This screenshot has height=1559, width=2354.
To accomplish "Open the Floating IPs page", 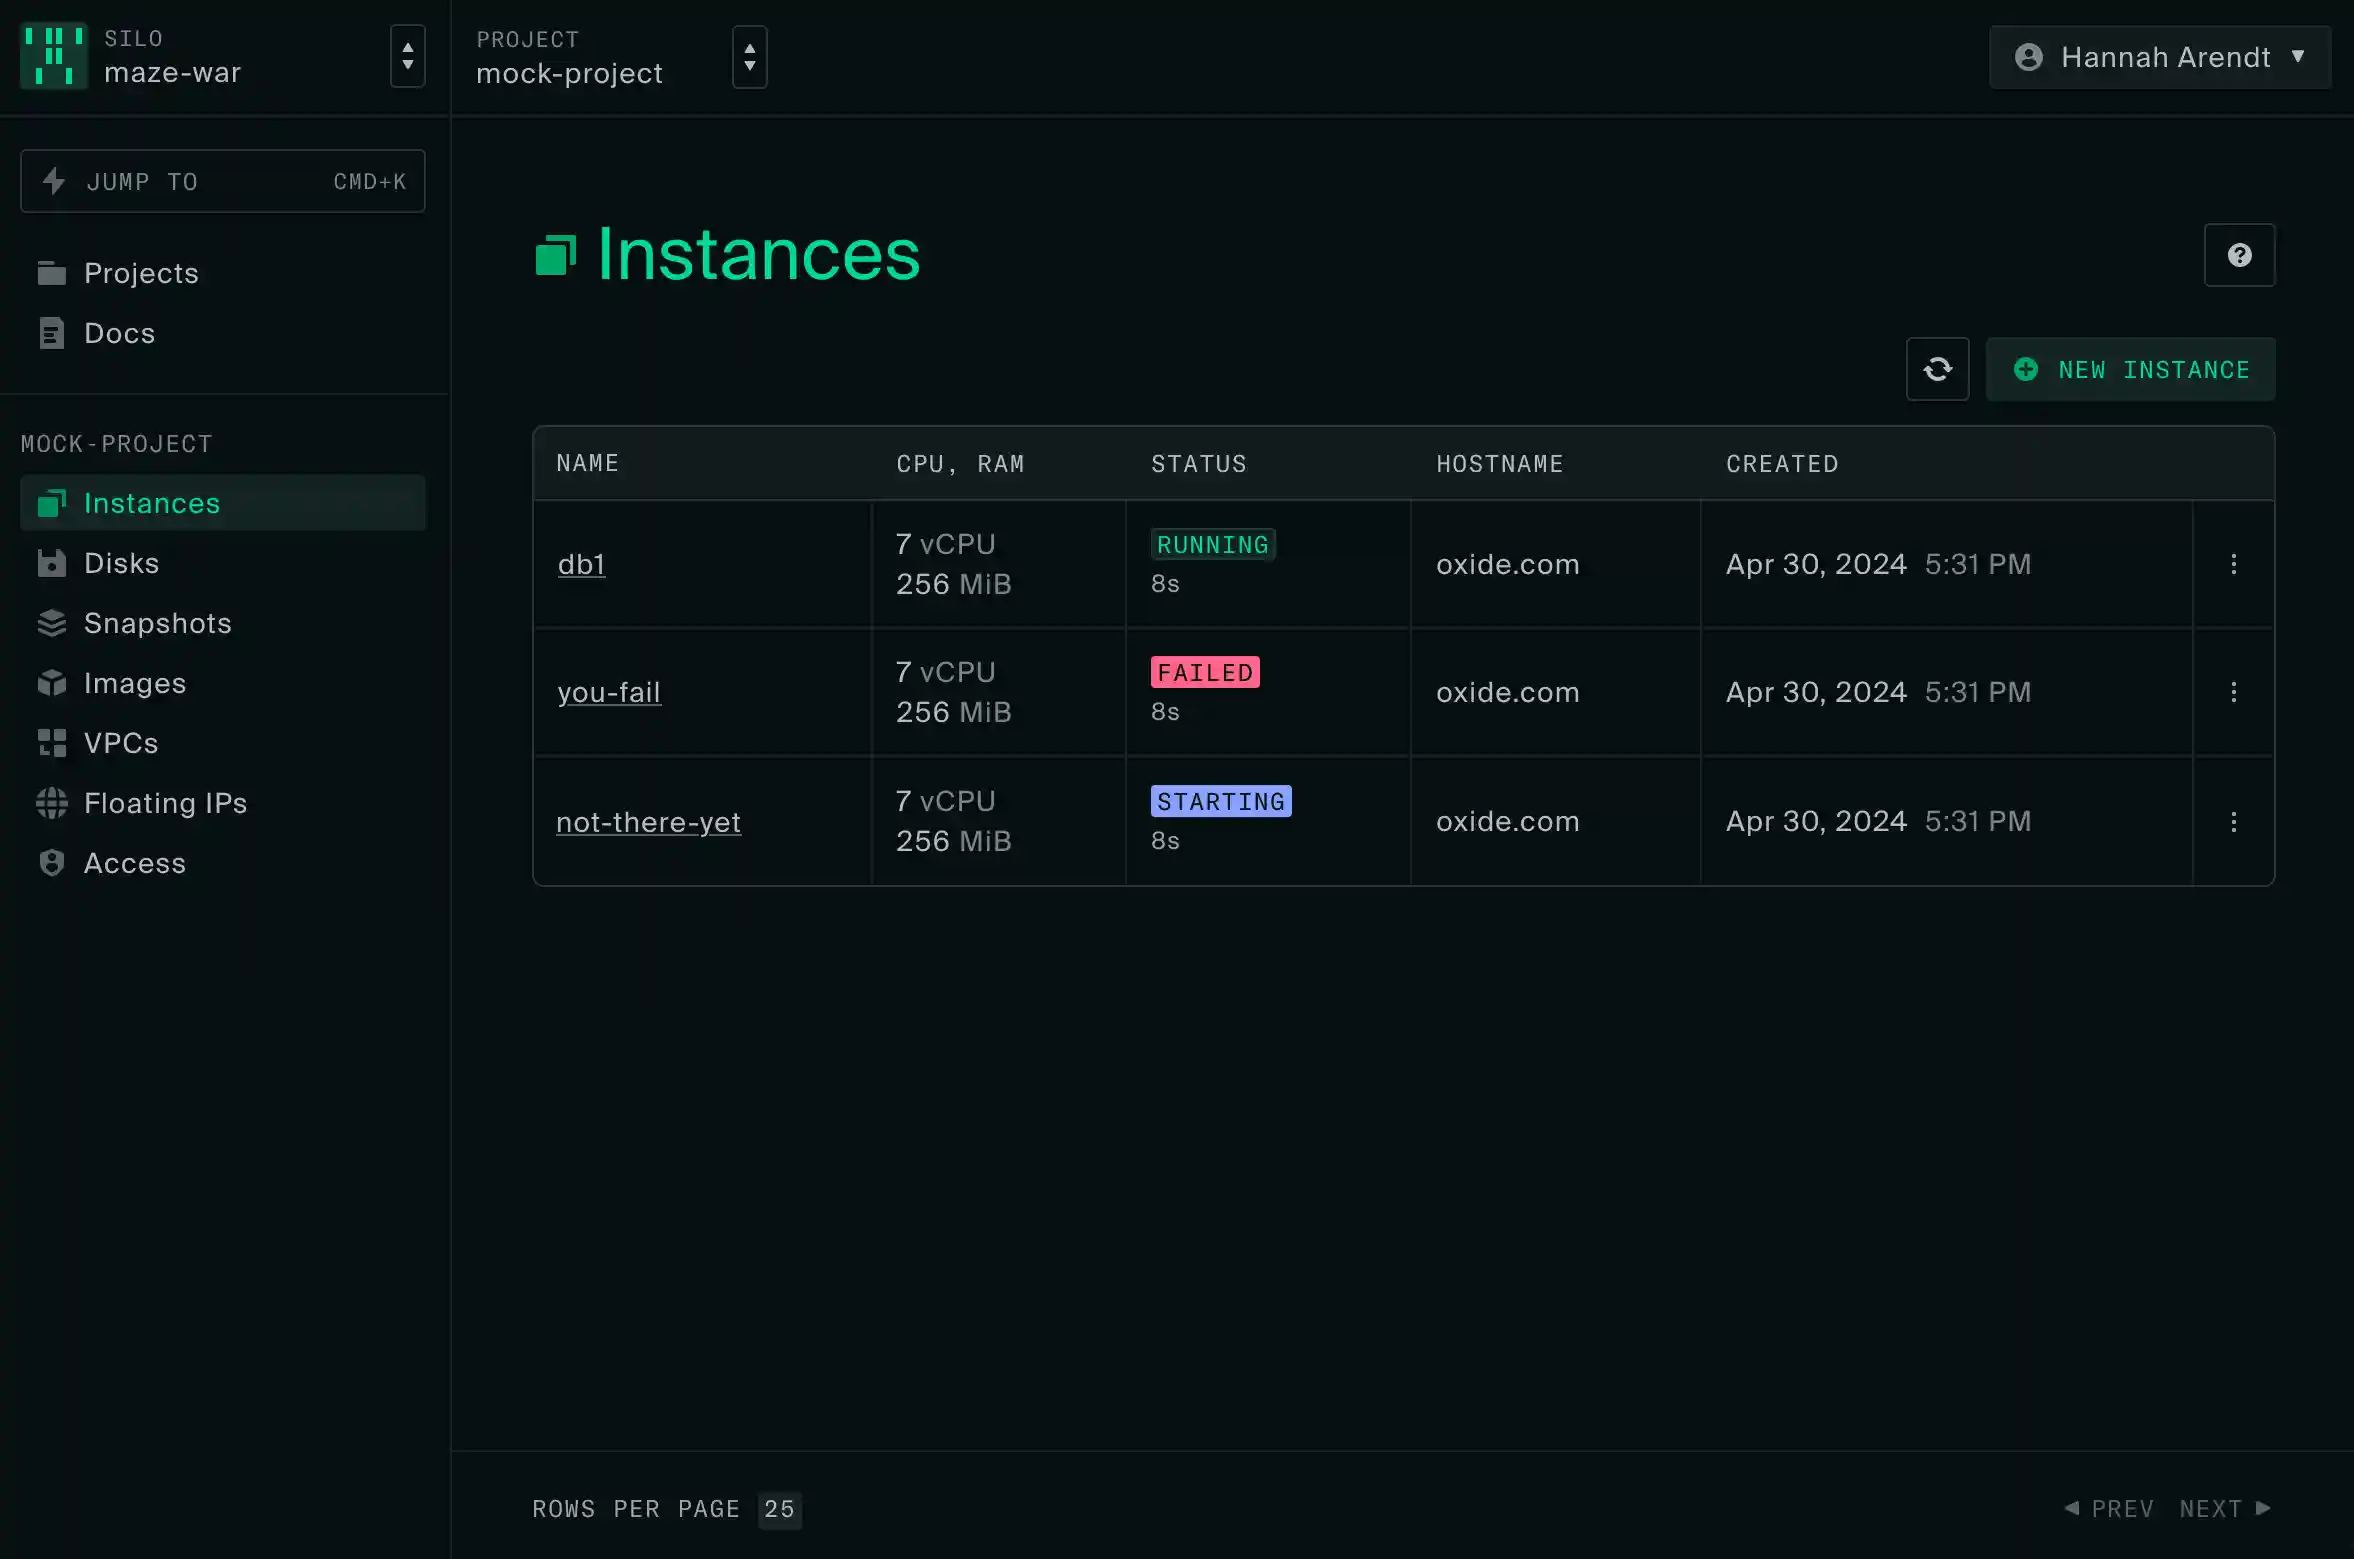I will (x=165, y=802).
